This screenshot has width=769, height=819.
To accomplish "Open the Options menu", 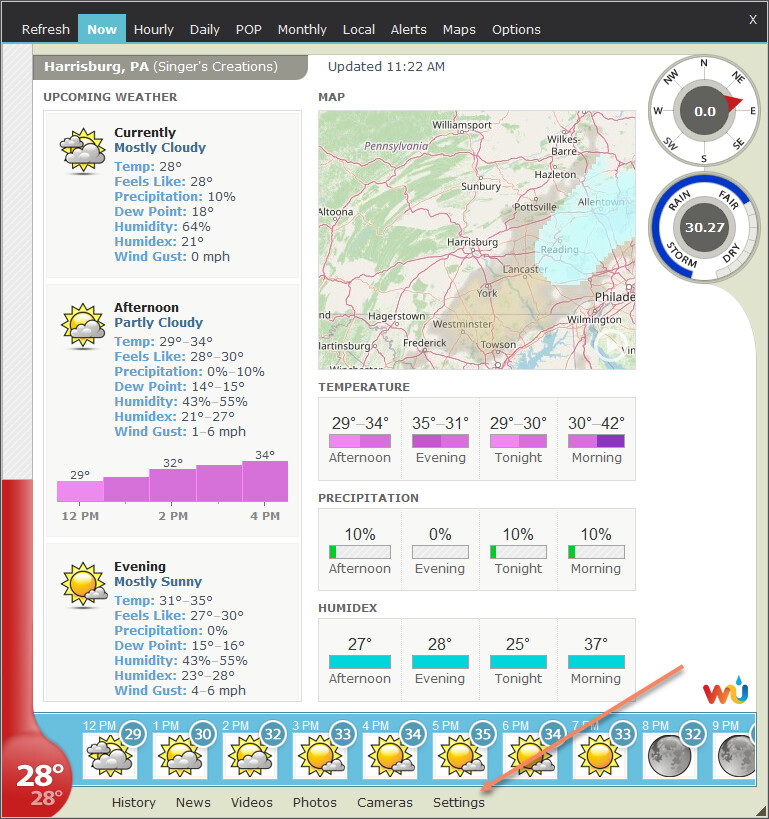I will point(516,30).
